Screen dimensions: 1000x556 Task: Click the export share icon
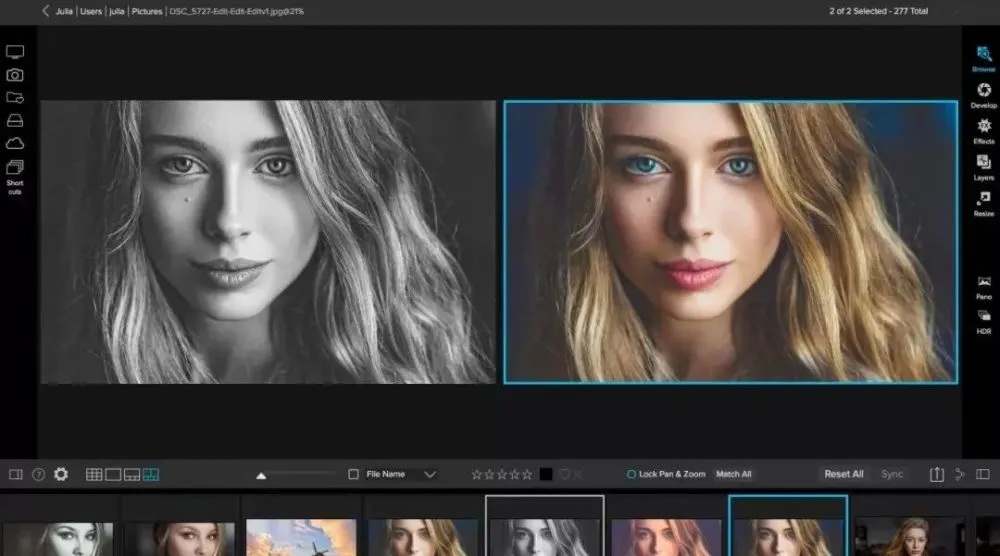936,474
